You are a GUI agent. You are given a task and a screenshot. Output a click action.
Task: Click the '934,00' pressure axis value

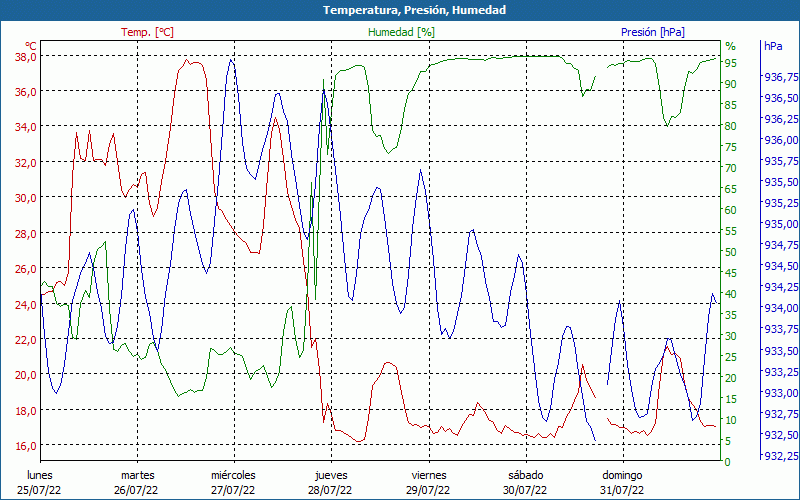781,308
